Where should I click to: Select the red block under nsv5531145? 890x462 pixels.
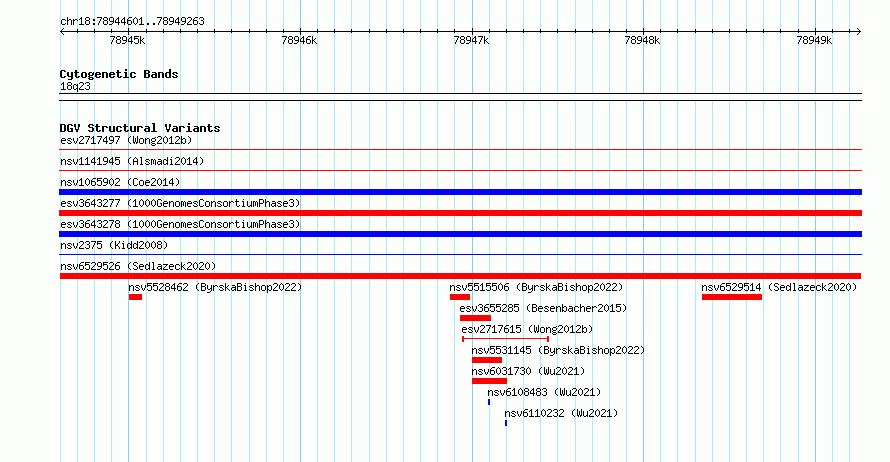click(x=487, y=360)
